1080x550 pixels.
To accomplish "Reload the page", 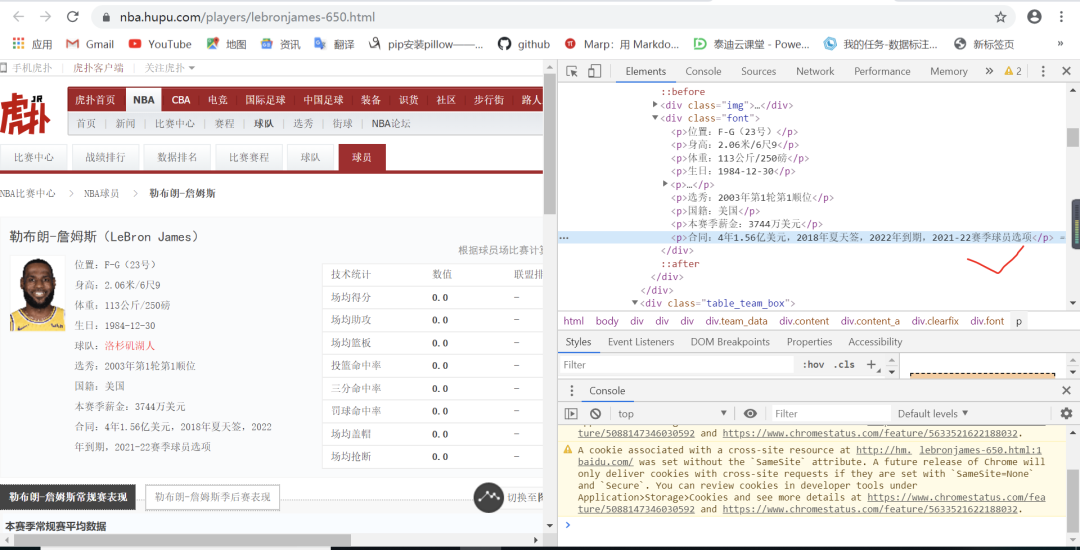I will point(73,17).
